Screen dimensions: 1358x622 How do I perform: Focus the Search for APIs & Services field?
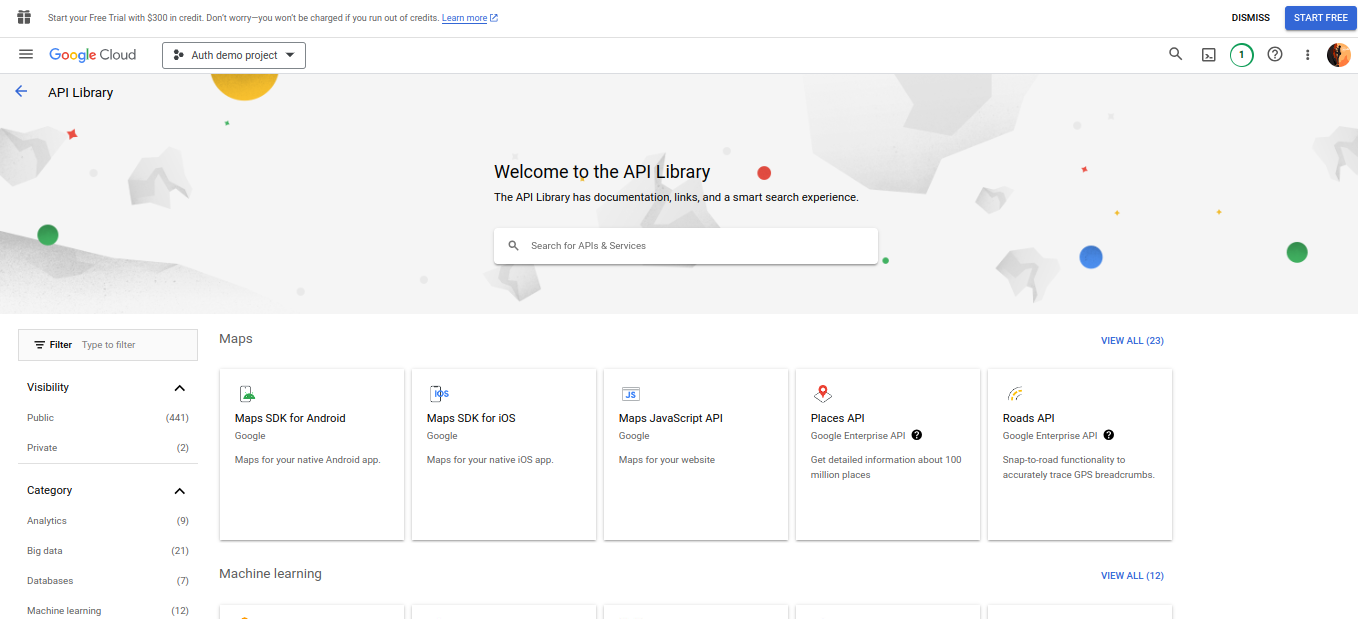pyautogui.click(x=686, y=246)
